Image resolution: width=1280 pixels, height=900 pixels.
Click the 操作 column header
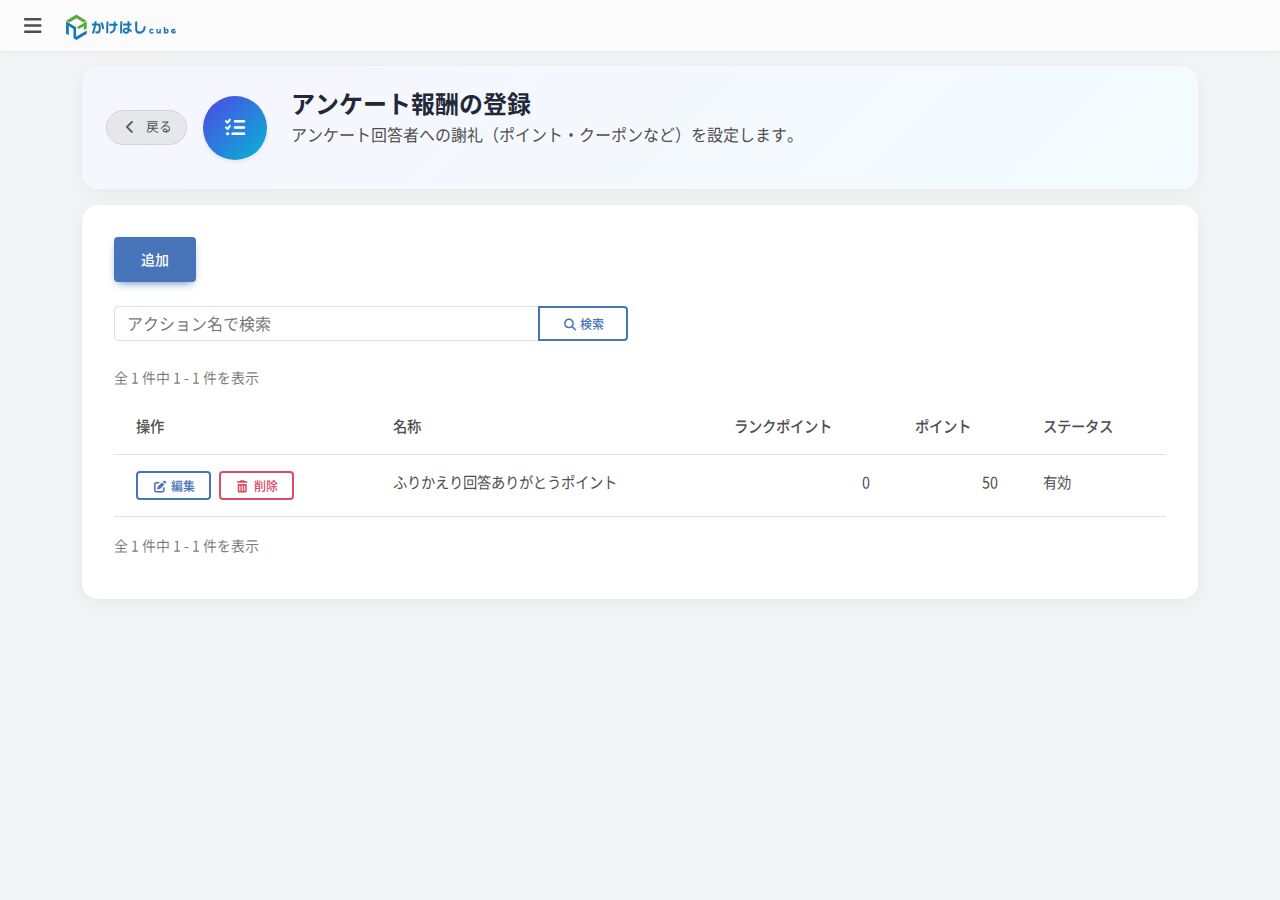(150, 427)
